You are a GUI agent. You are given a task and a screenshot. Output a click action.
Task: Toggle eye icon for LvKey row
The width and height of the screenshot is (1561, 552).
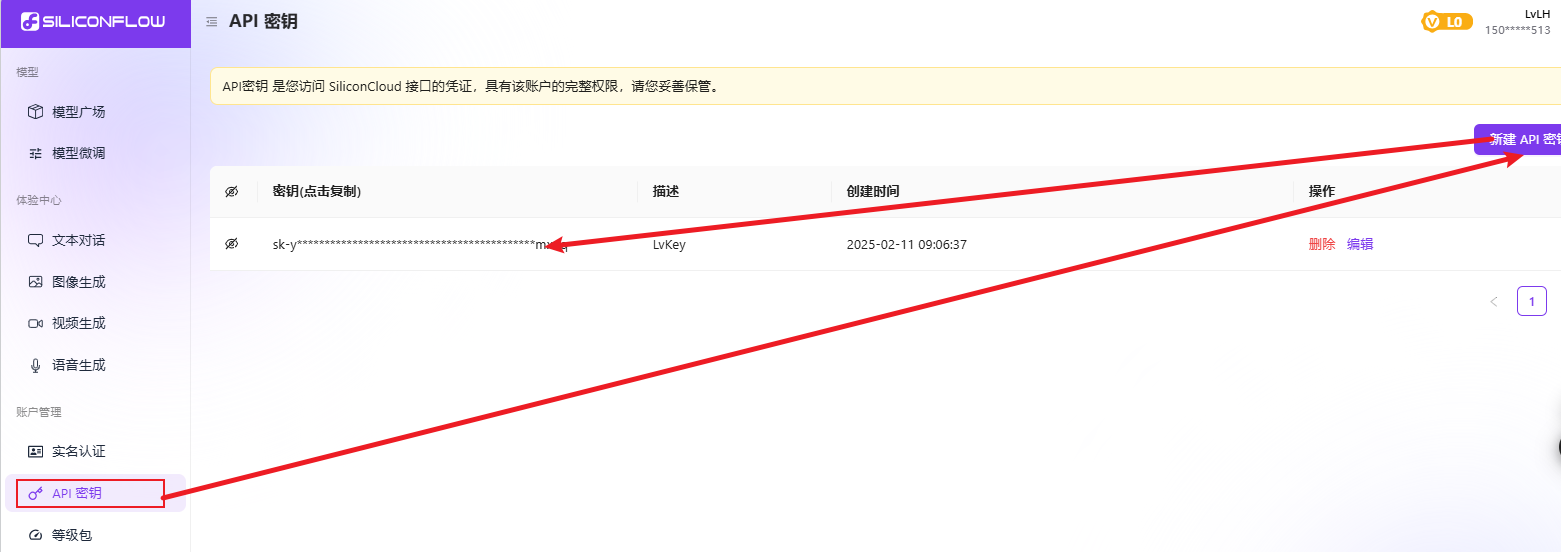click(232, 244)
